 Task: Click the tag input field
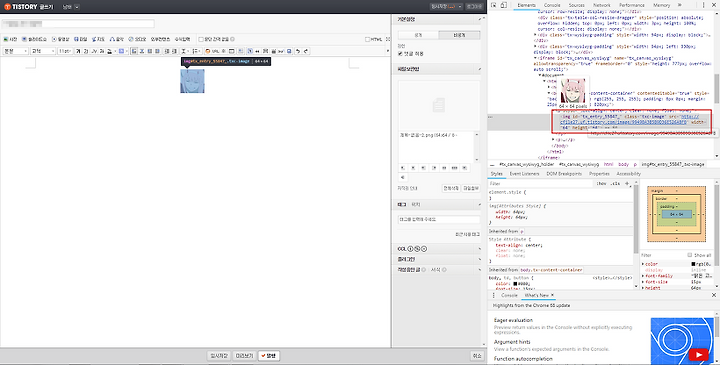coord(439,219)
